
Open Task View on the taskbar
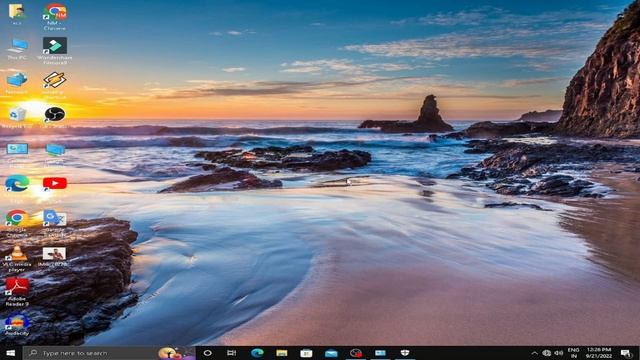click(x=231, y=353)
